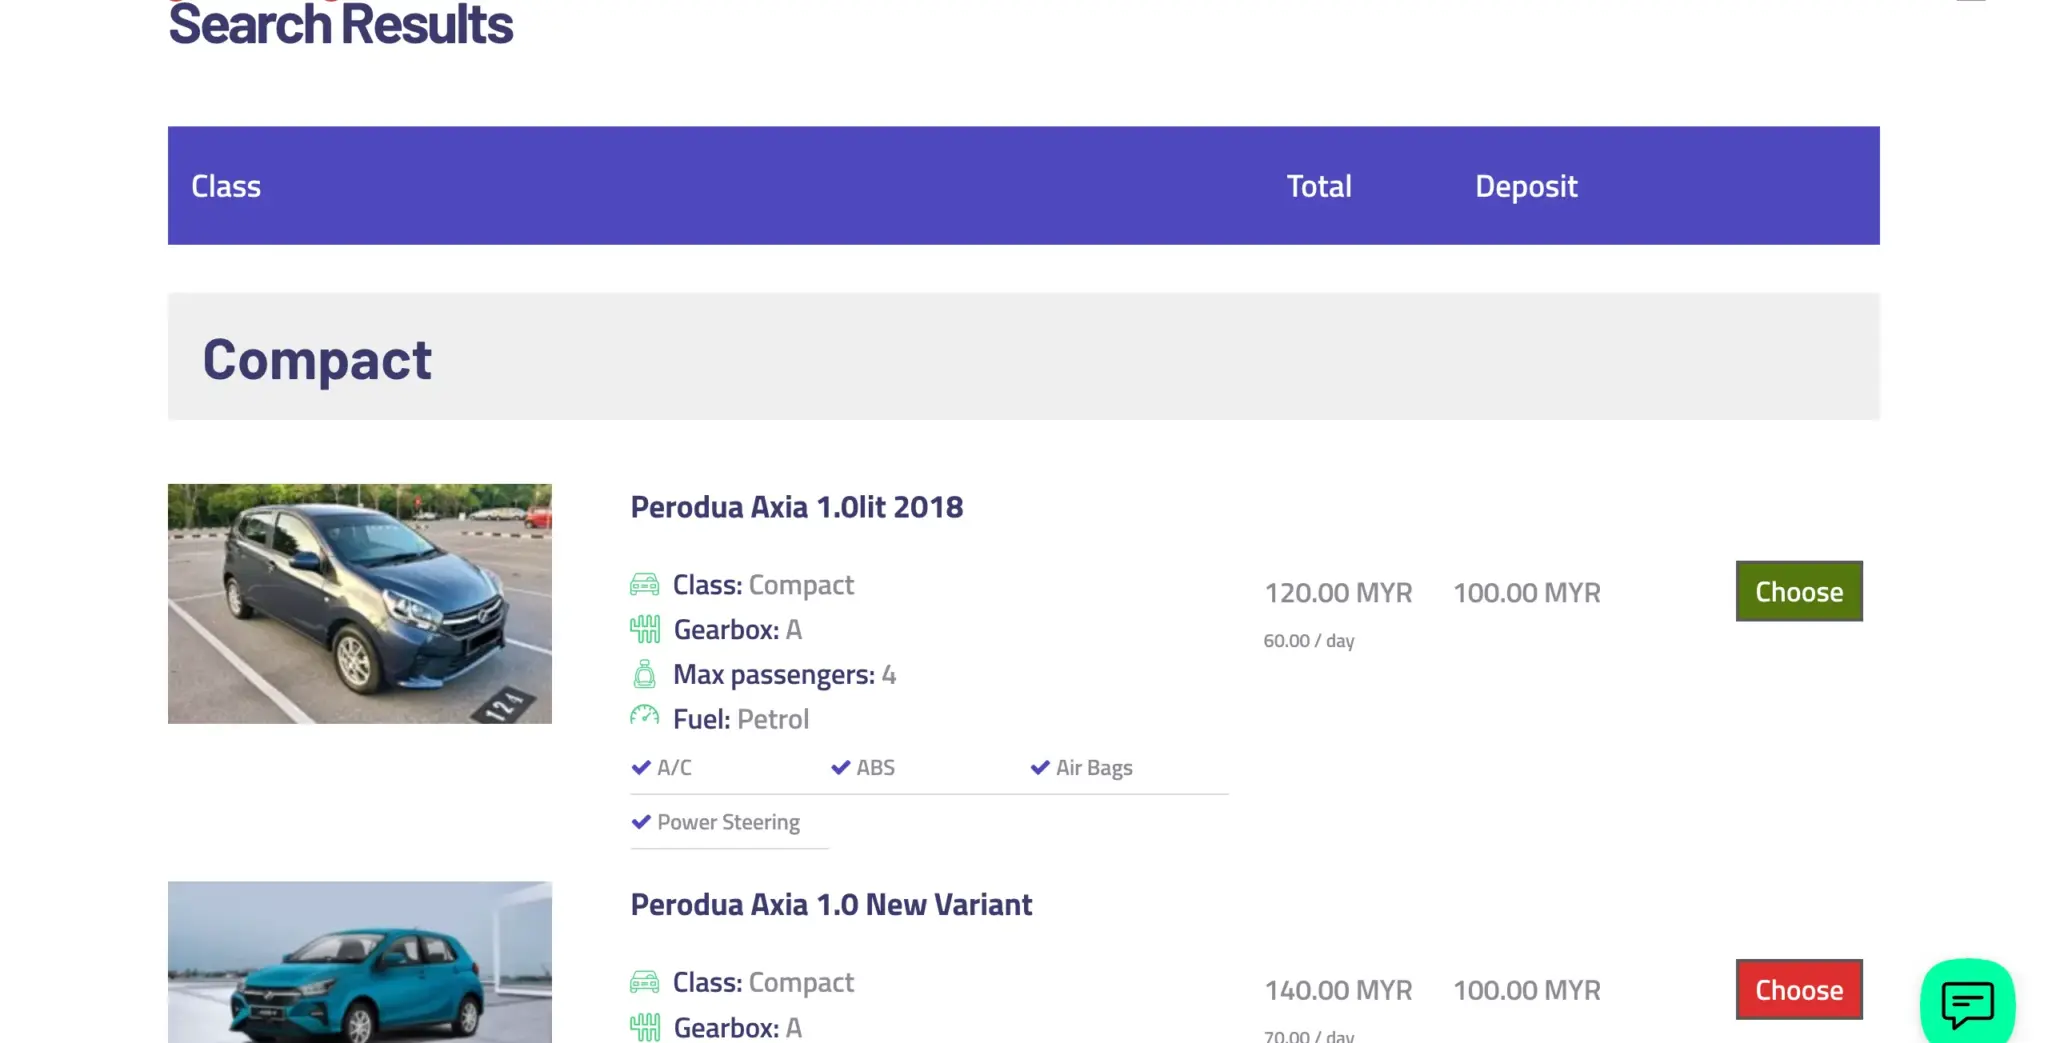Click the speedometer icon beside Fuel: Petrol
2048x1043 pixels.
point(644,717)
